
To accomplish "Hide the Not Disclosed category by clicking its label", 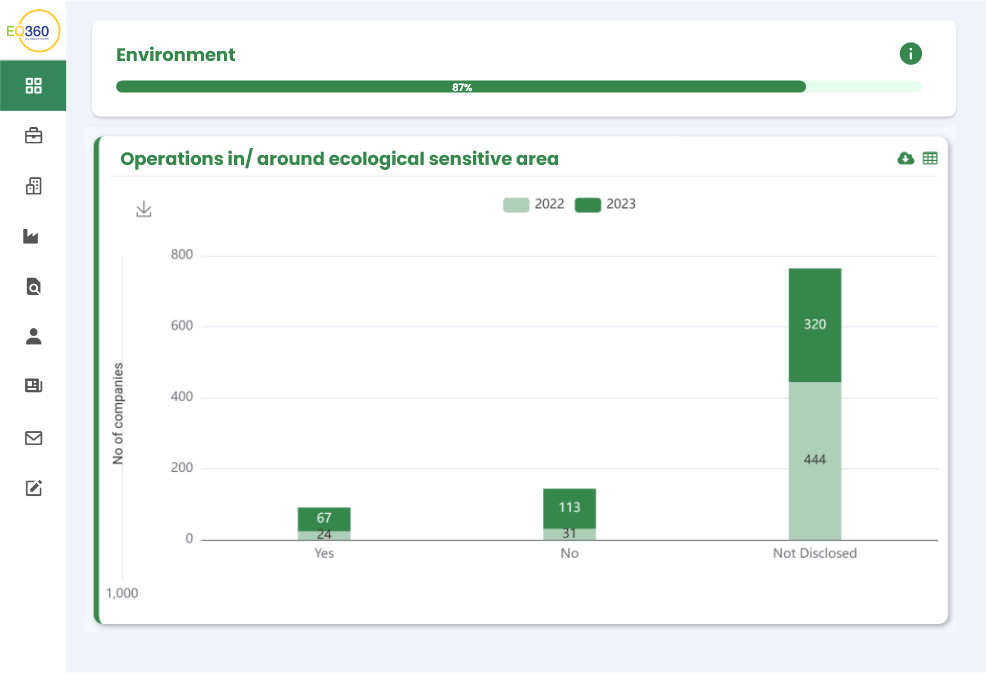I will click(x=814, y=552).
